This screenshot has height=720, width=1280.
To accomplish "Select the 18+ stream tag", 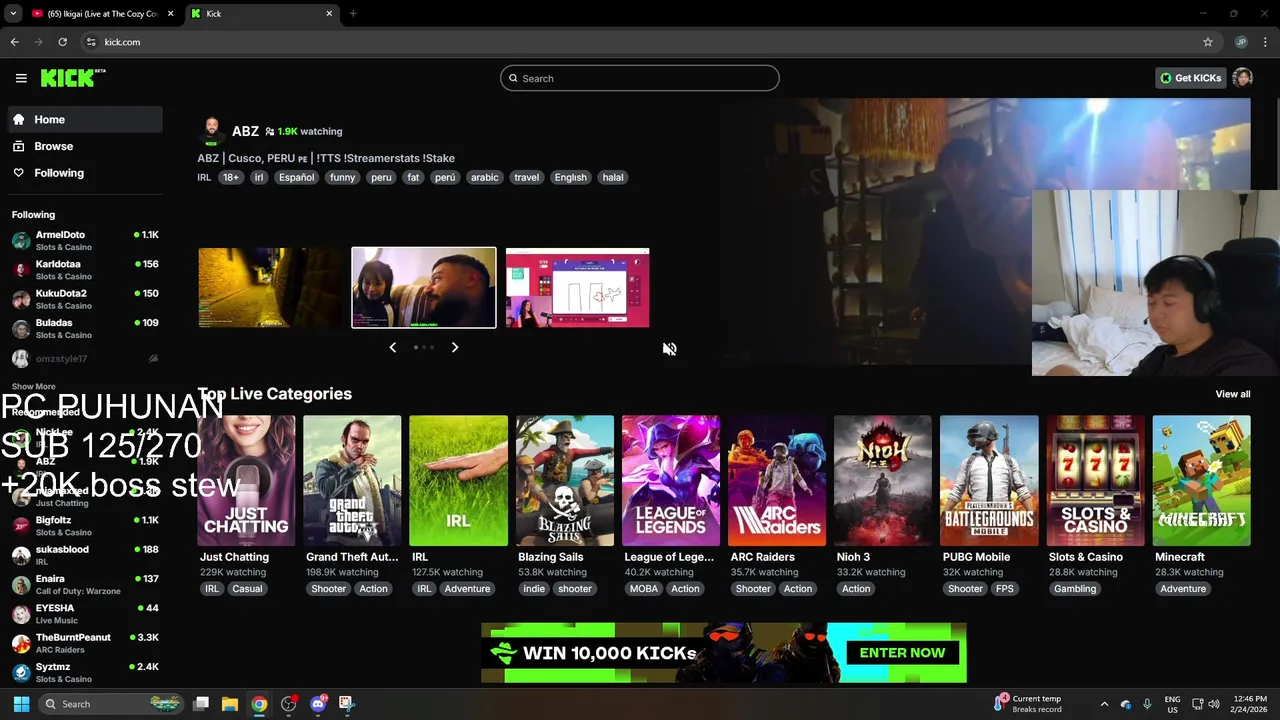I will [231, 177].
